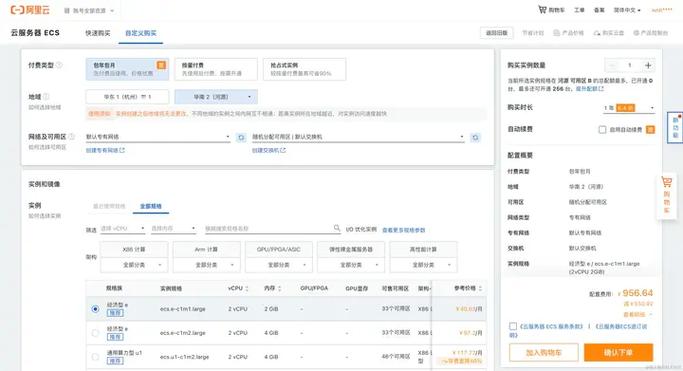Open 全部分类 dropdown under 弹性裸金属服务器
683x371 pixels.
[x=351, y=265]
